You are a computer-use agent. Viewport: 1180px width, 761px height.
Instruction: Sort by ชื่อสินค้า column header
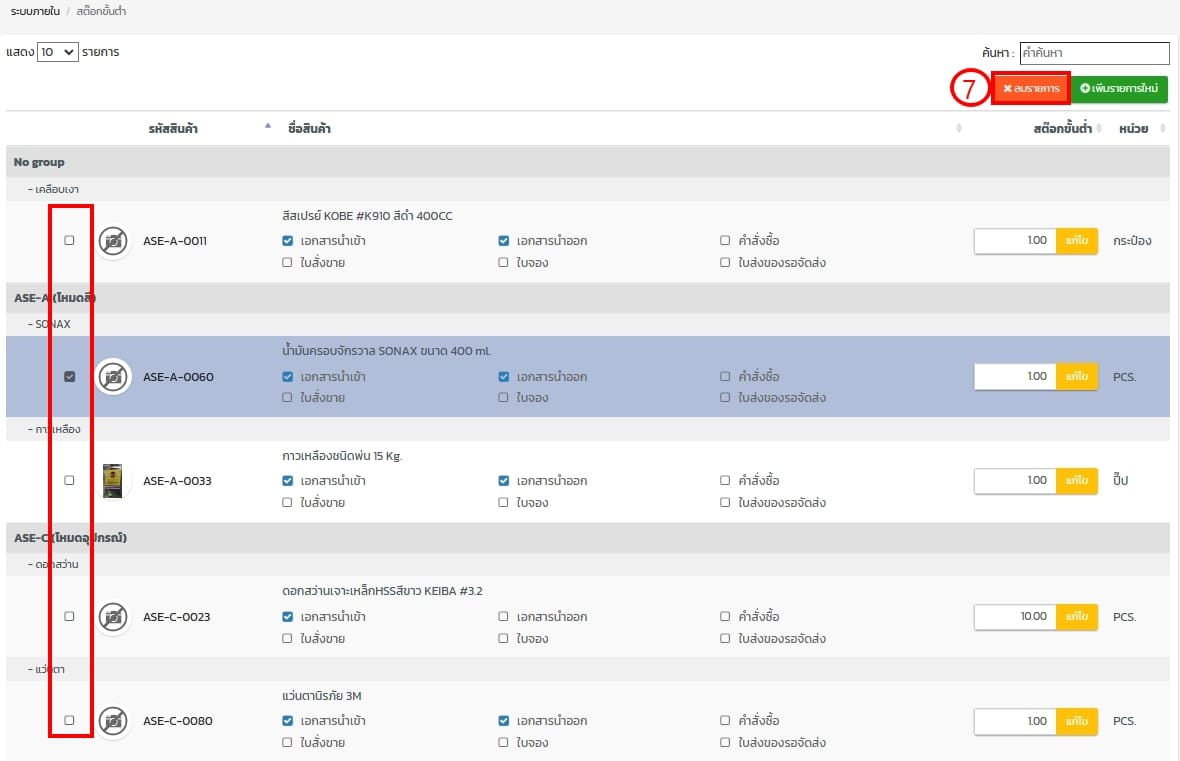tap(310, 129)
